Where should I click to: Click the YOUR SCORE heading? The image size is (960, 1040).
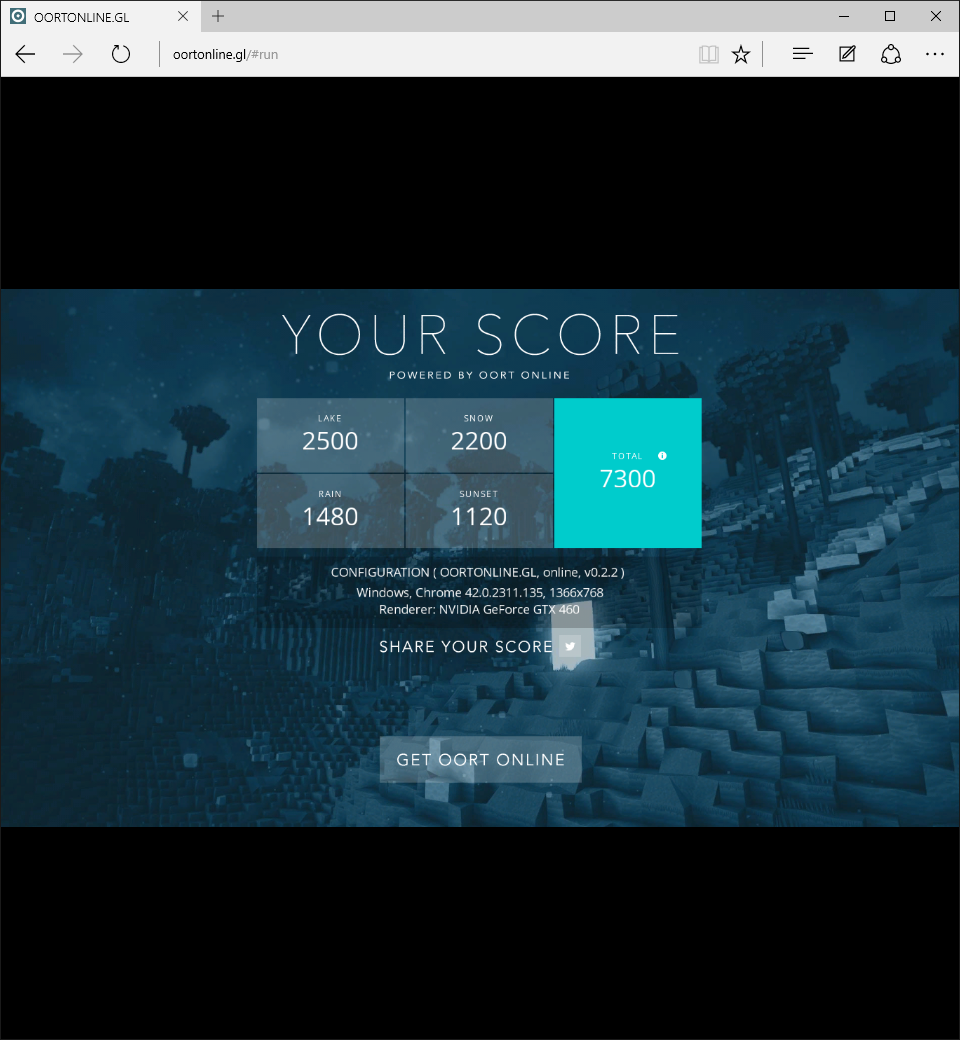pyautogui.click(x=480, y=335)
